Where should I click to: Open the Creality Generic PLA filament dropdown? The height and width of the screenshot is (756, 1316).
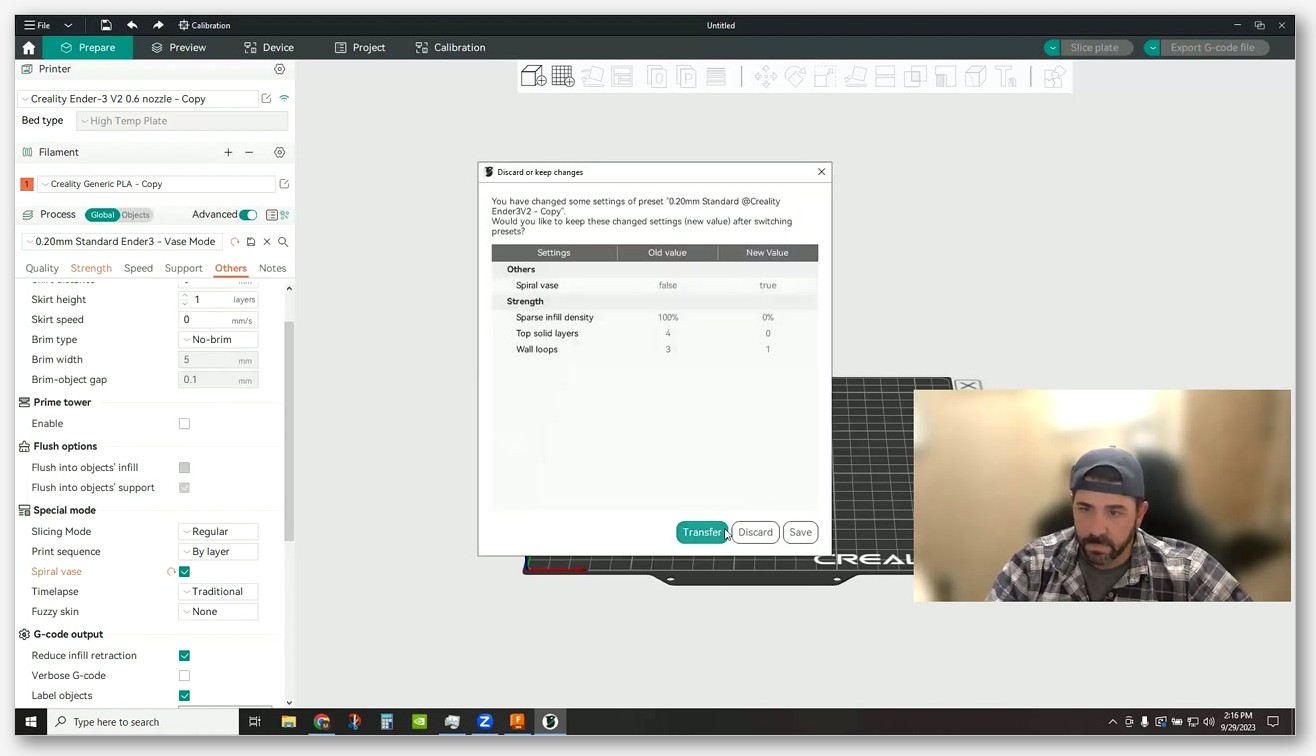(156, 184)
